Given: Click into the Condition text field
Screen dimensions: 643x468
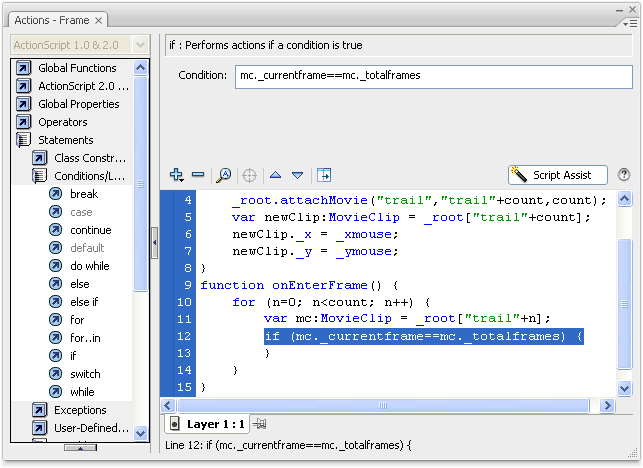Looking at the screenshot, I should [x=433, y=76].
